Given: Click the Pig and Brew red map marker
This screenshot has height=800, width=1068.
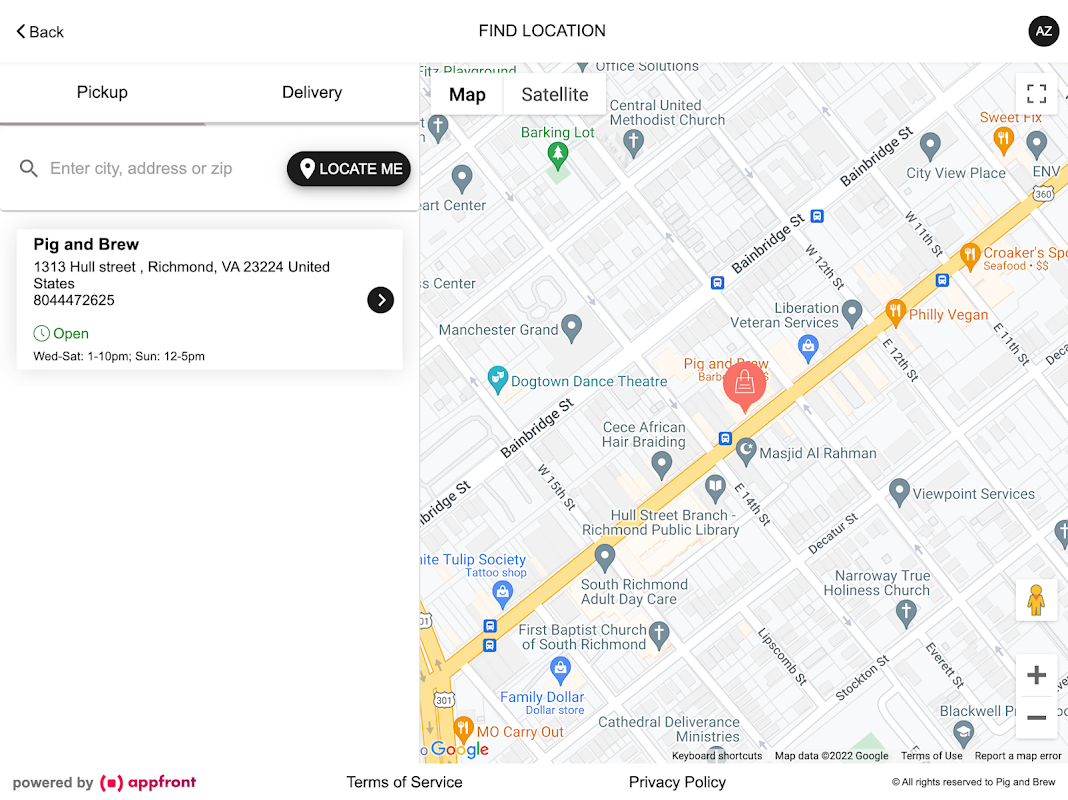Looking at the screenshot, I should (744, 387).
